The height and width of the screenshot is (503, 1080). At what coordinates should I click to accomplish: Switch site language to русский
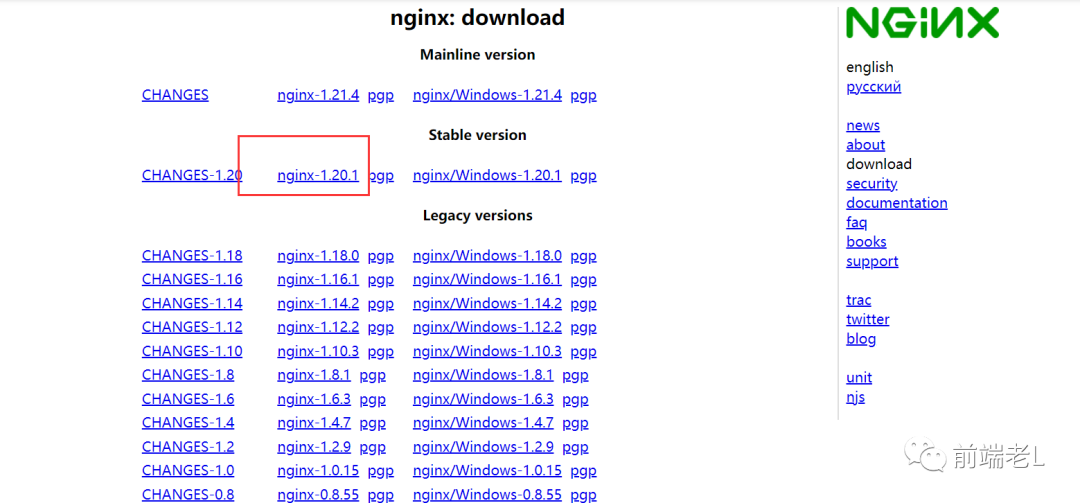coord(873,87)
